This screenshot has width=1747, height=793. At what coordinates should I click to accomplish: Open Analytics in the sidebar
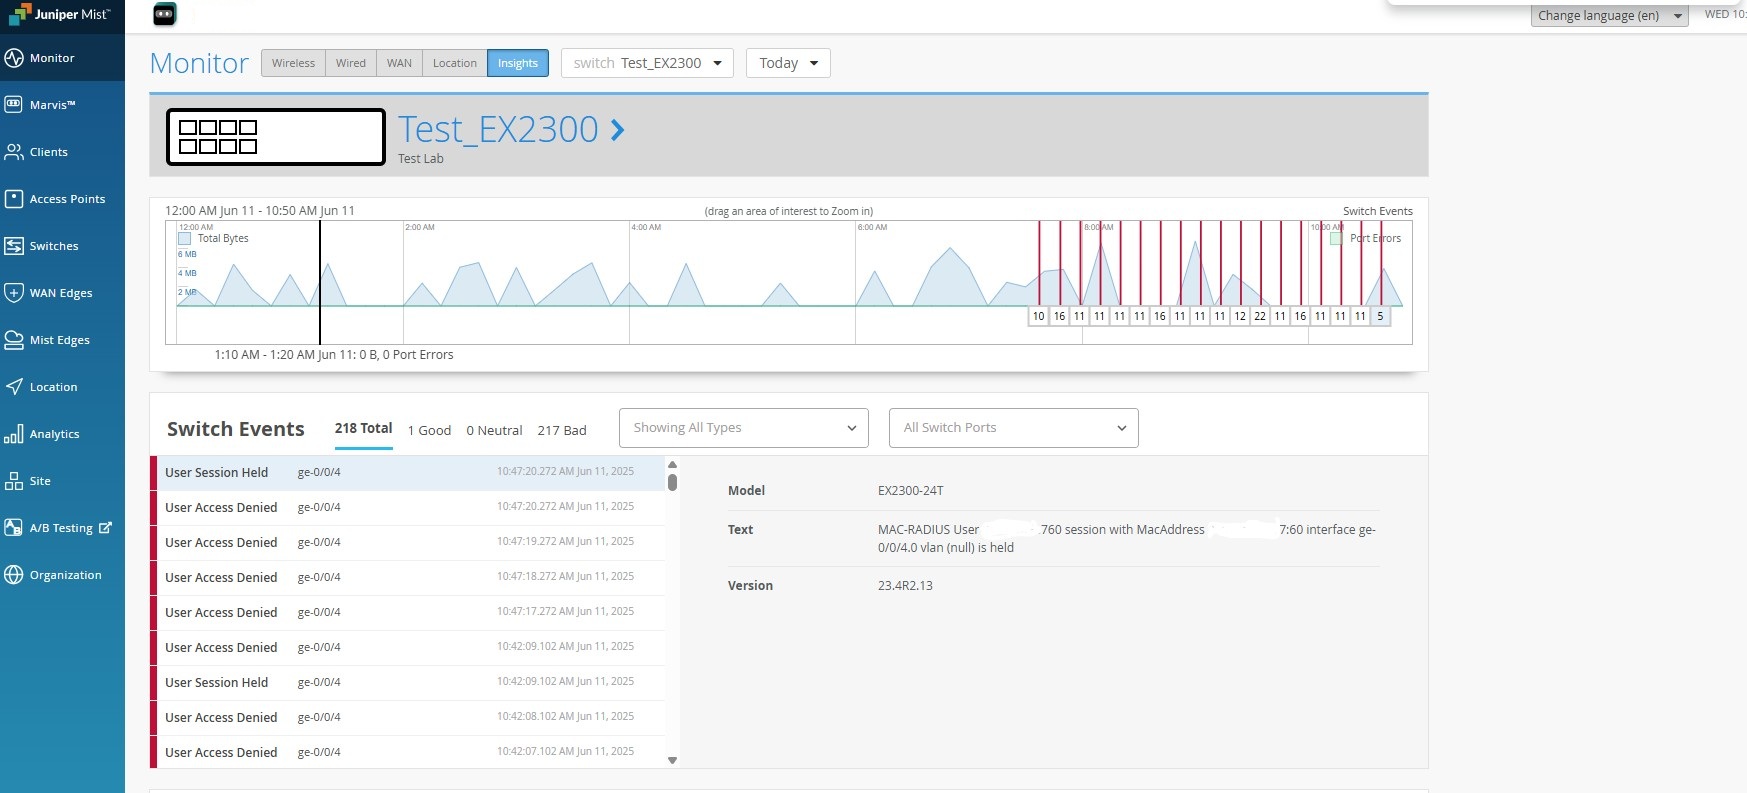click(x=62, y=434)
